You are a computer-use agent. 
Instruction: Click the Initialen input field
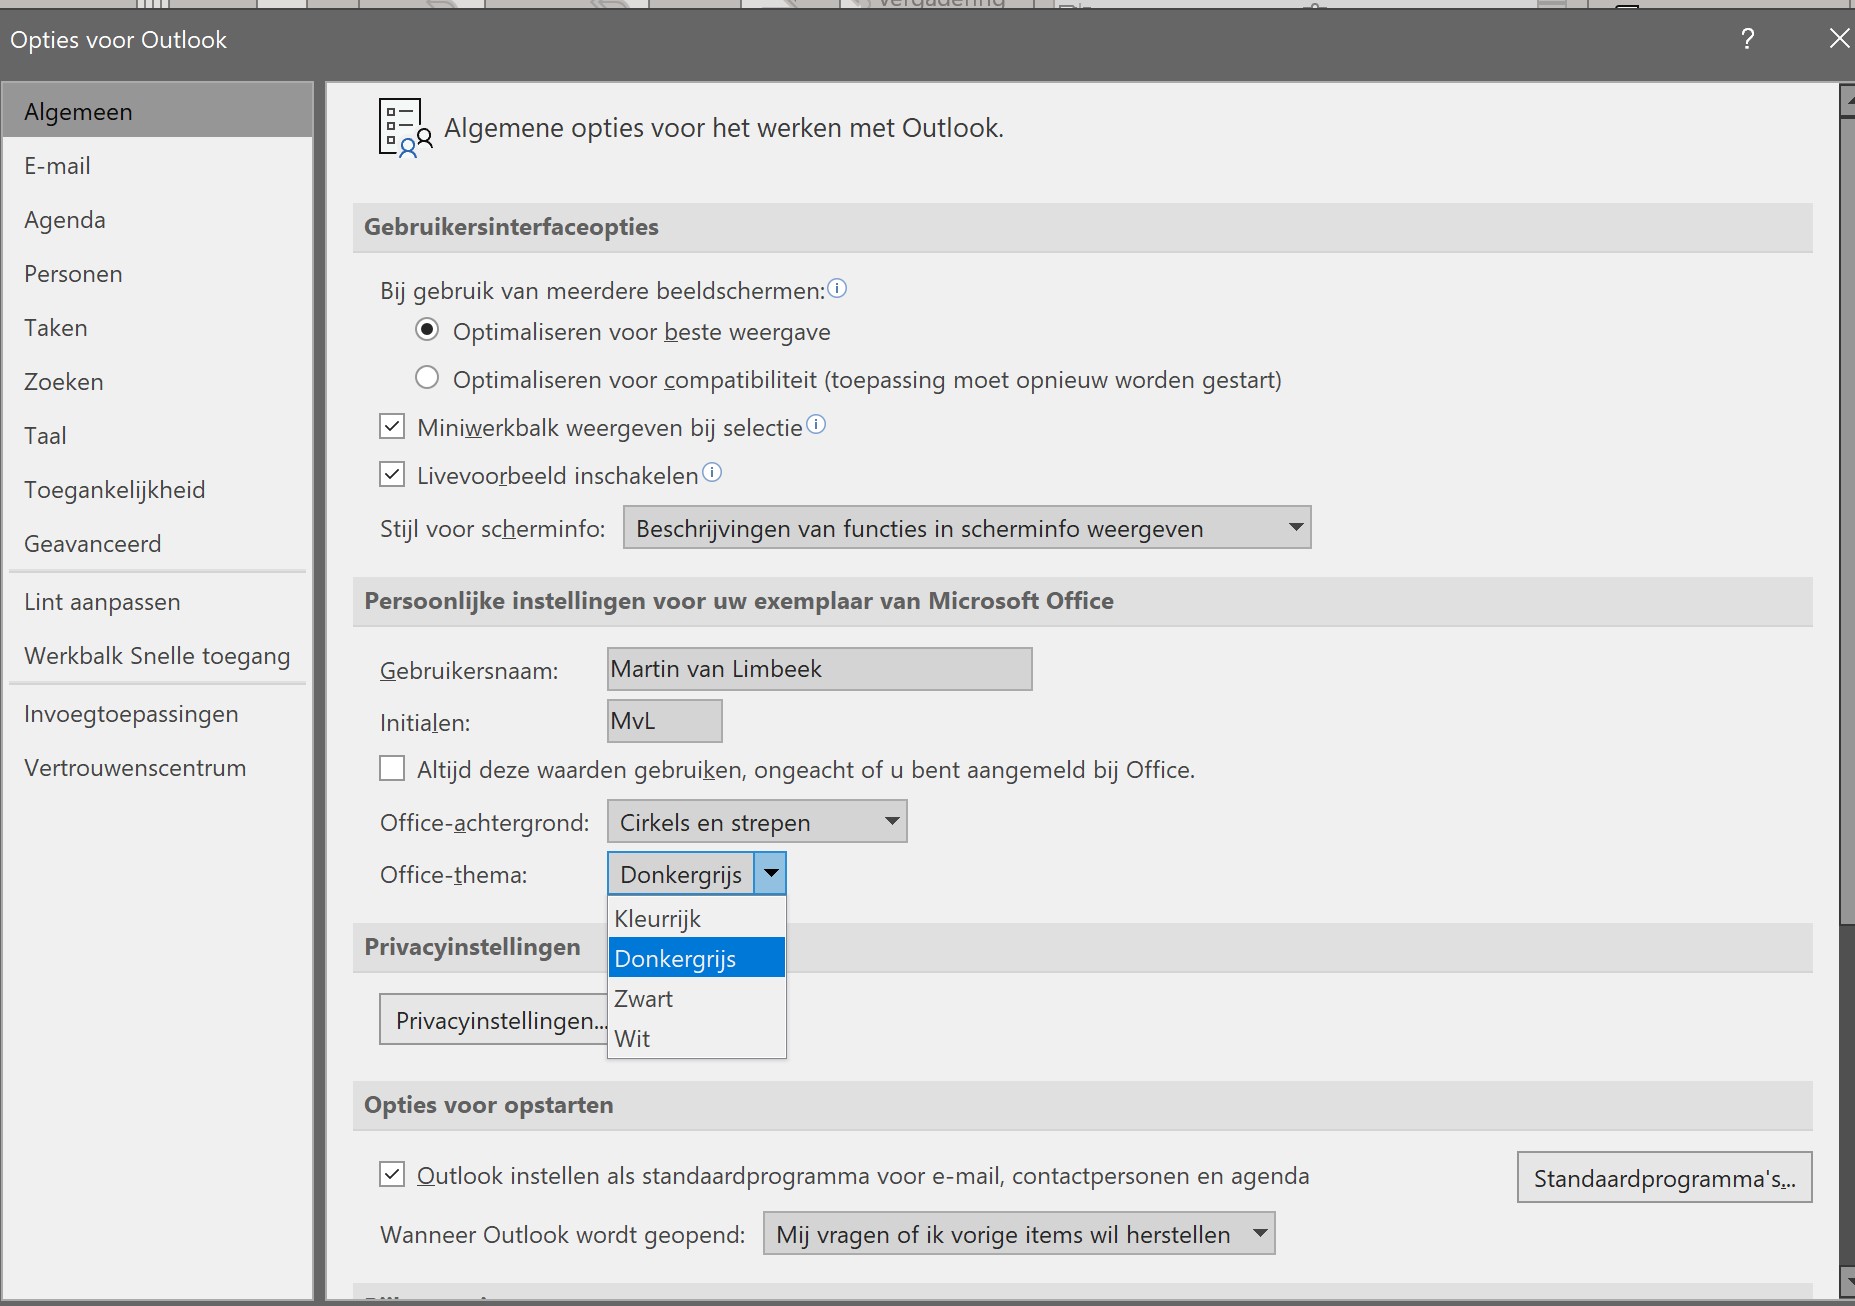[x=664, y=720]
